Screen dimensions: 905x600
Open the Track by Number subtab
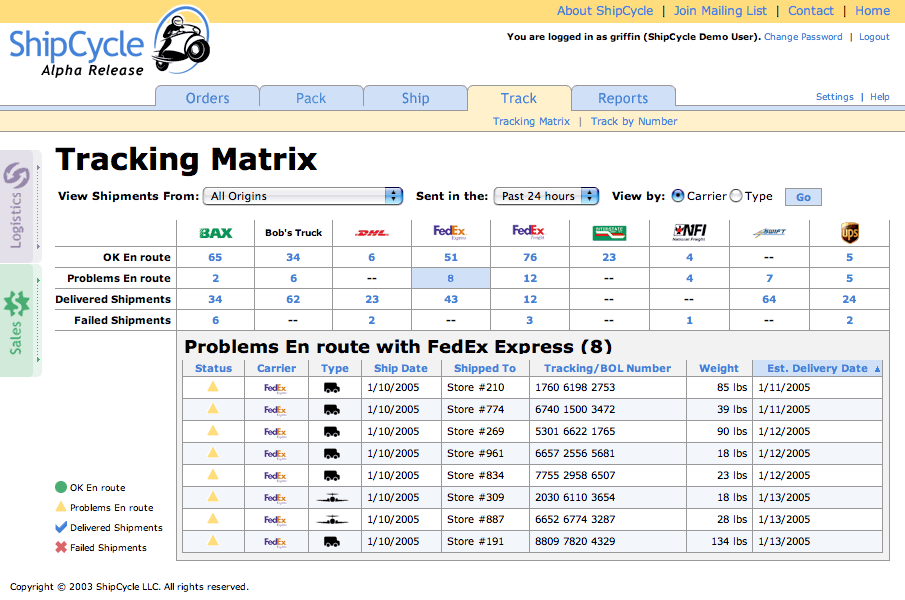coord(634,121)
